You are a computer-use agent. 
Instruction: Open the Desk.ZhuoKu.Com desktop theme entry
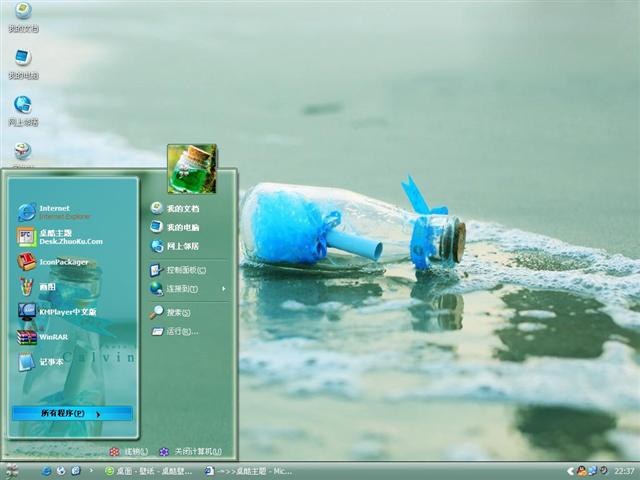(x=60, y=237)
